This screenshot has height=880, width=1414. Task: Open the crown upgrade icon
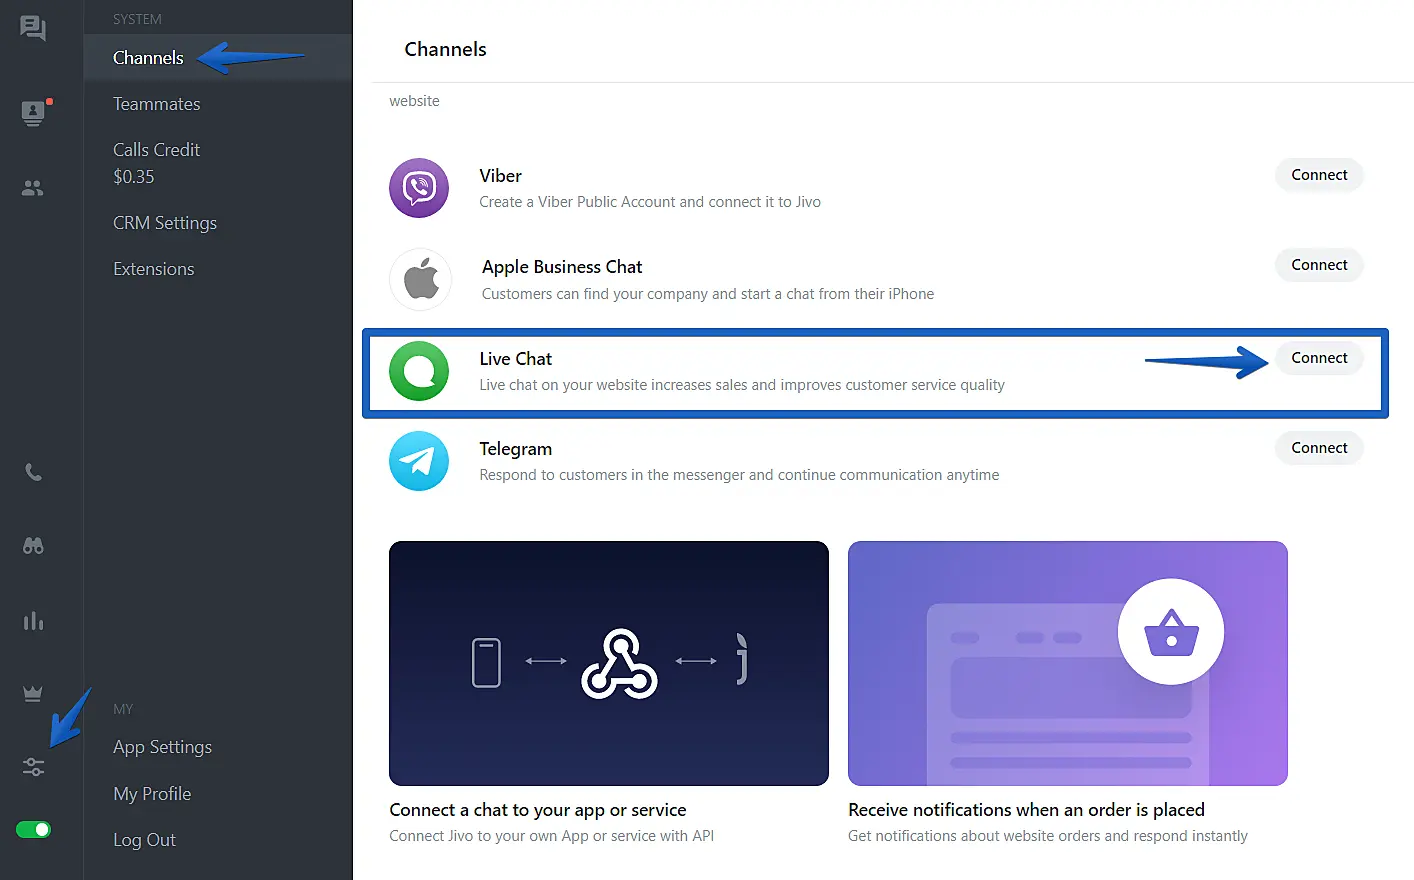[x=33, y=693]
